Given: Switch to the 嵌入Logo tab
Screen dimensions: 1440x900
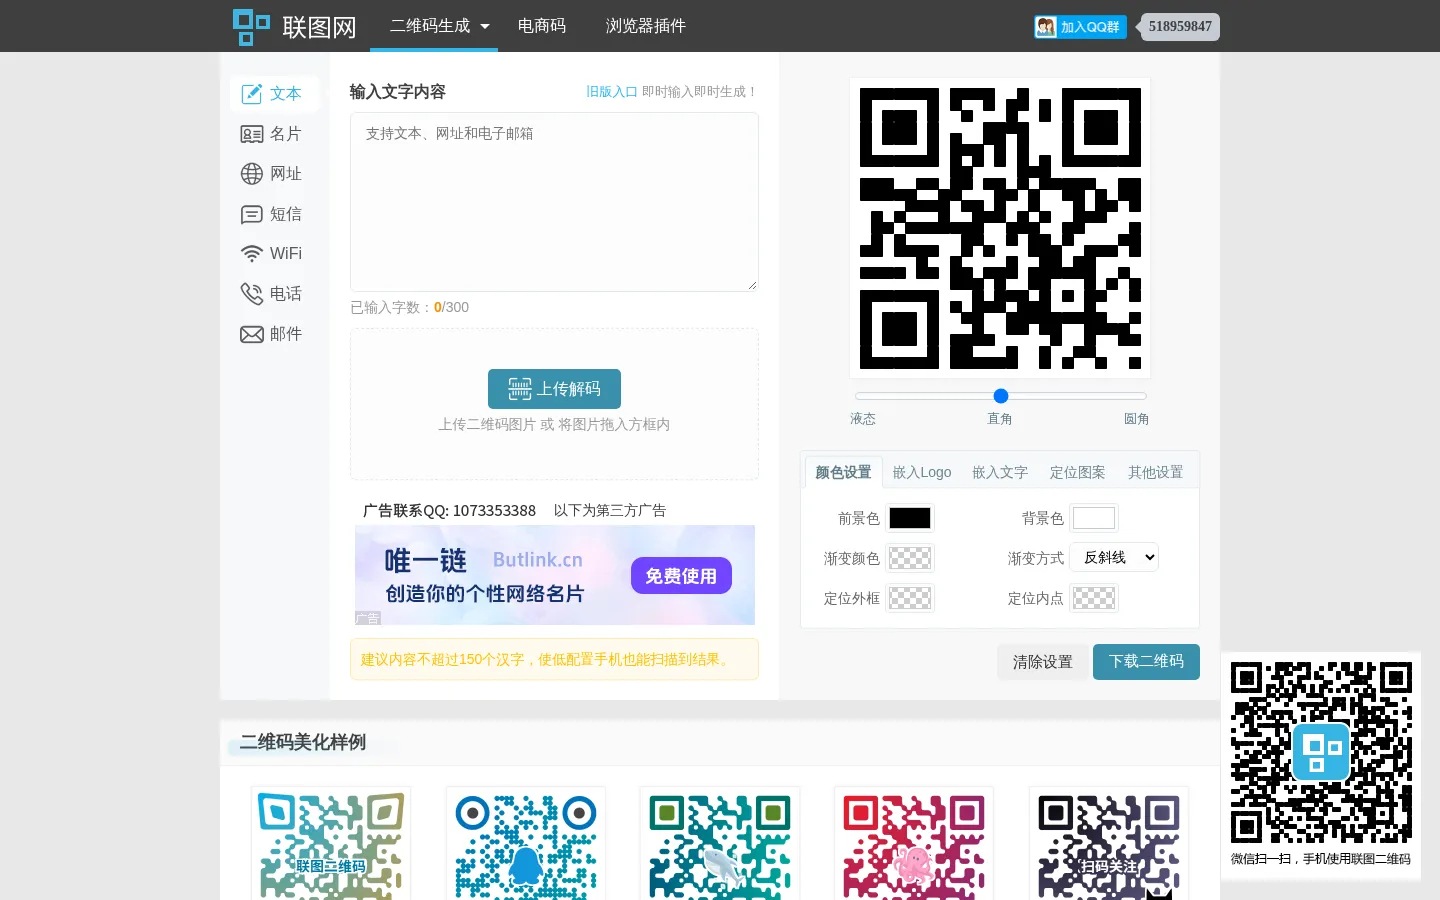Looking at the screenshot, I should 922,472.
